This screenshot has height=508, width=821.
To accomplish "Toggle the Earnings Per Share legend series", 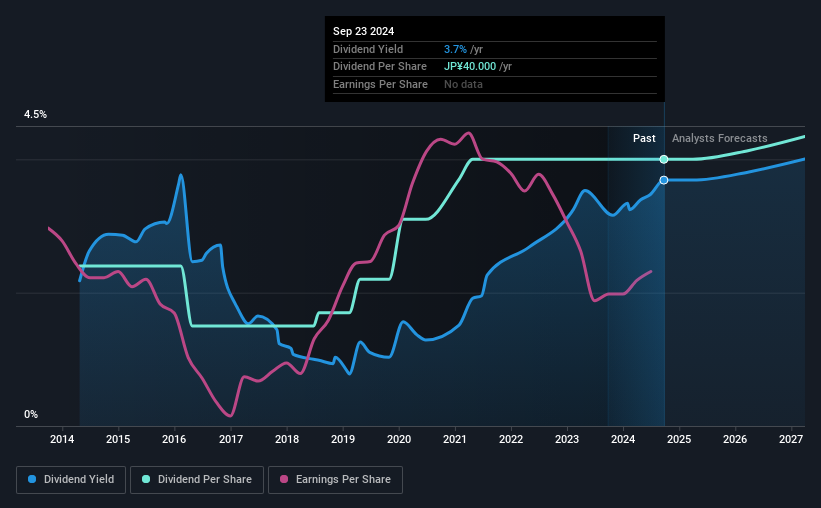I will coord(335,480).
